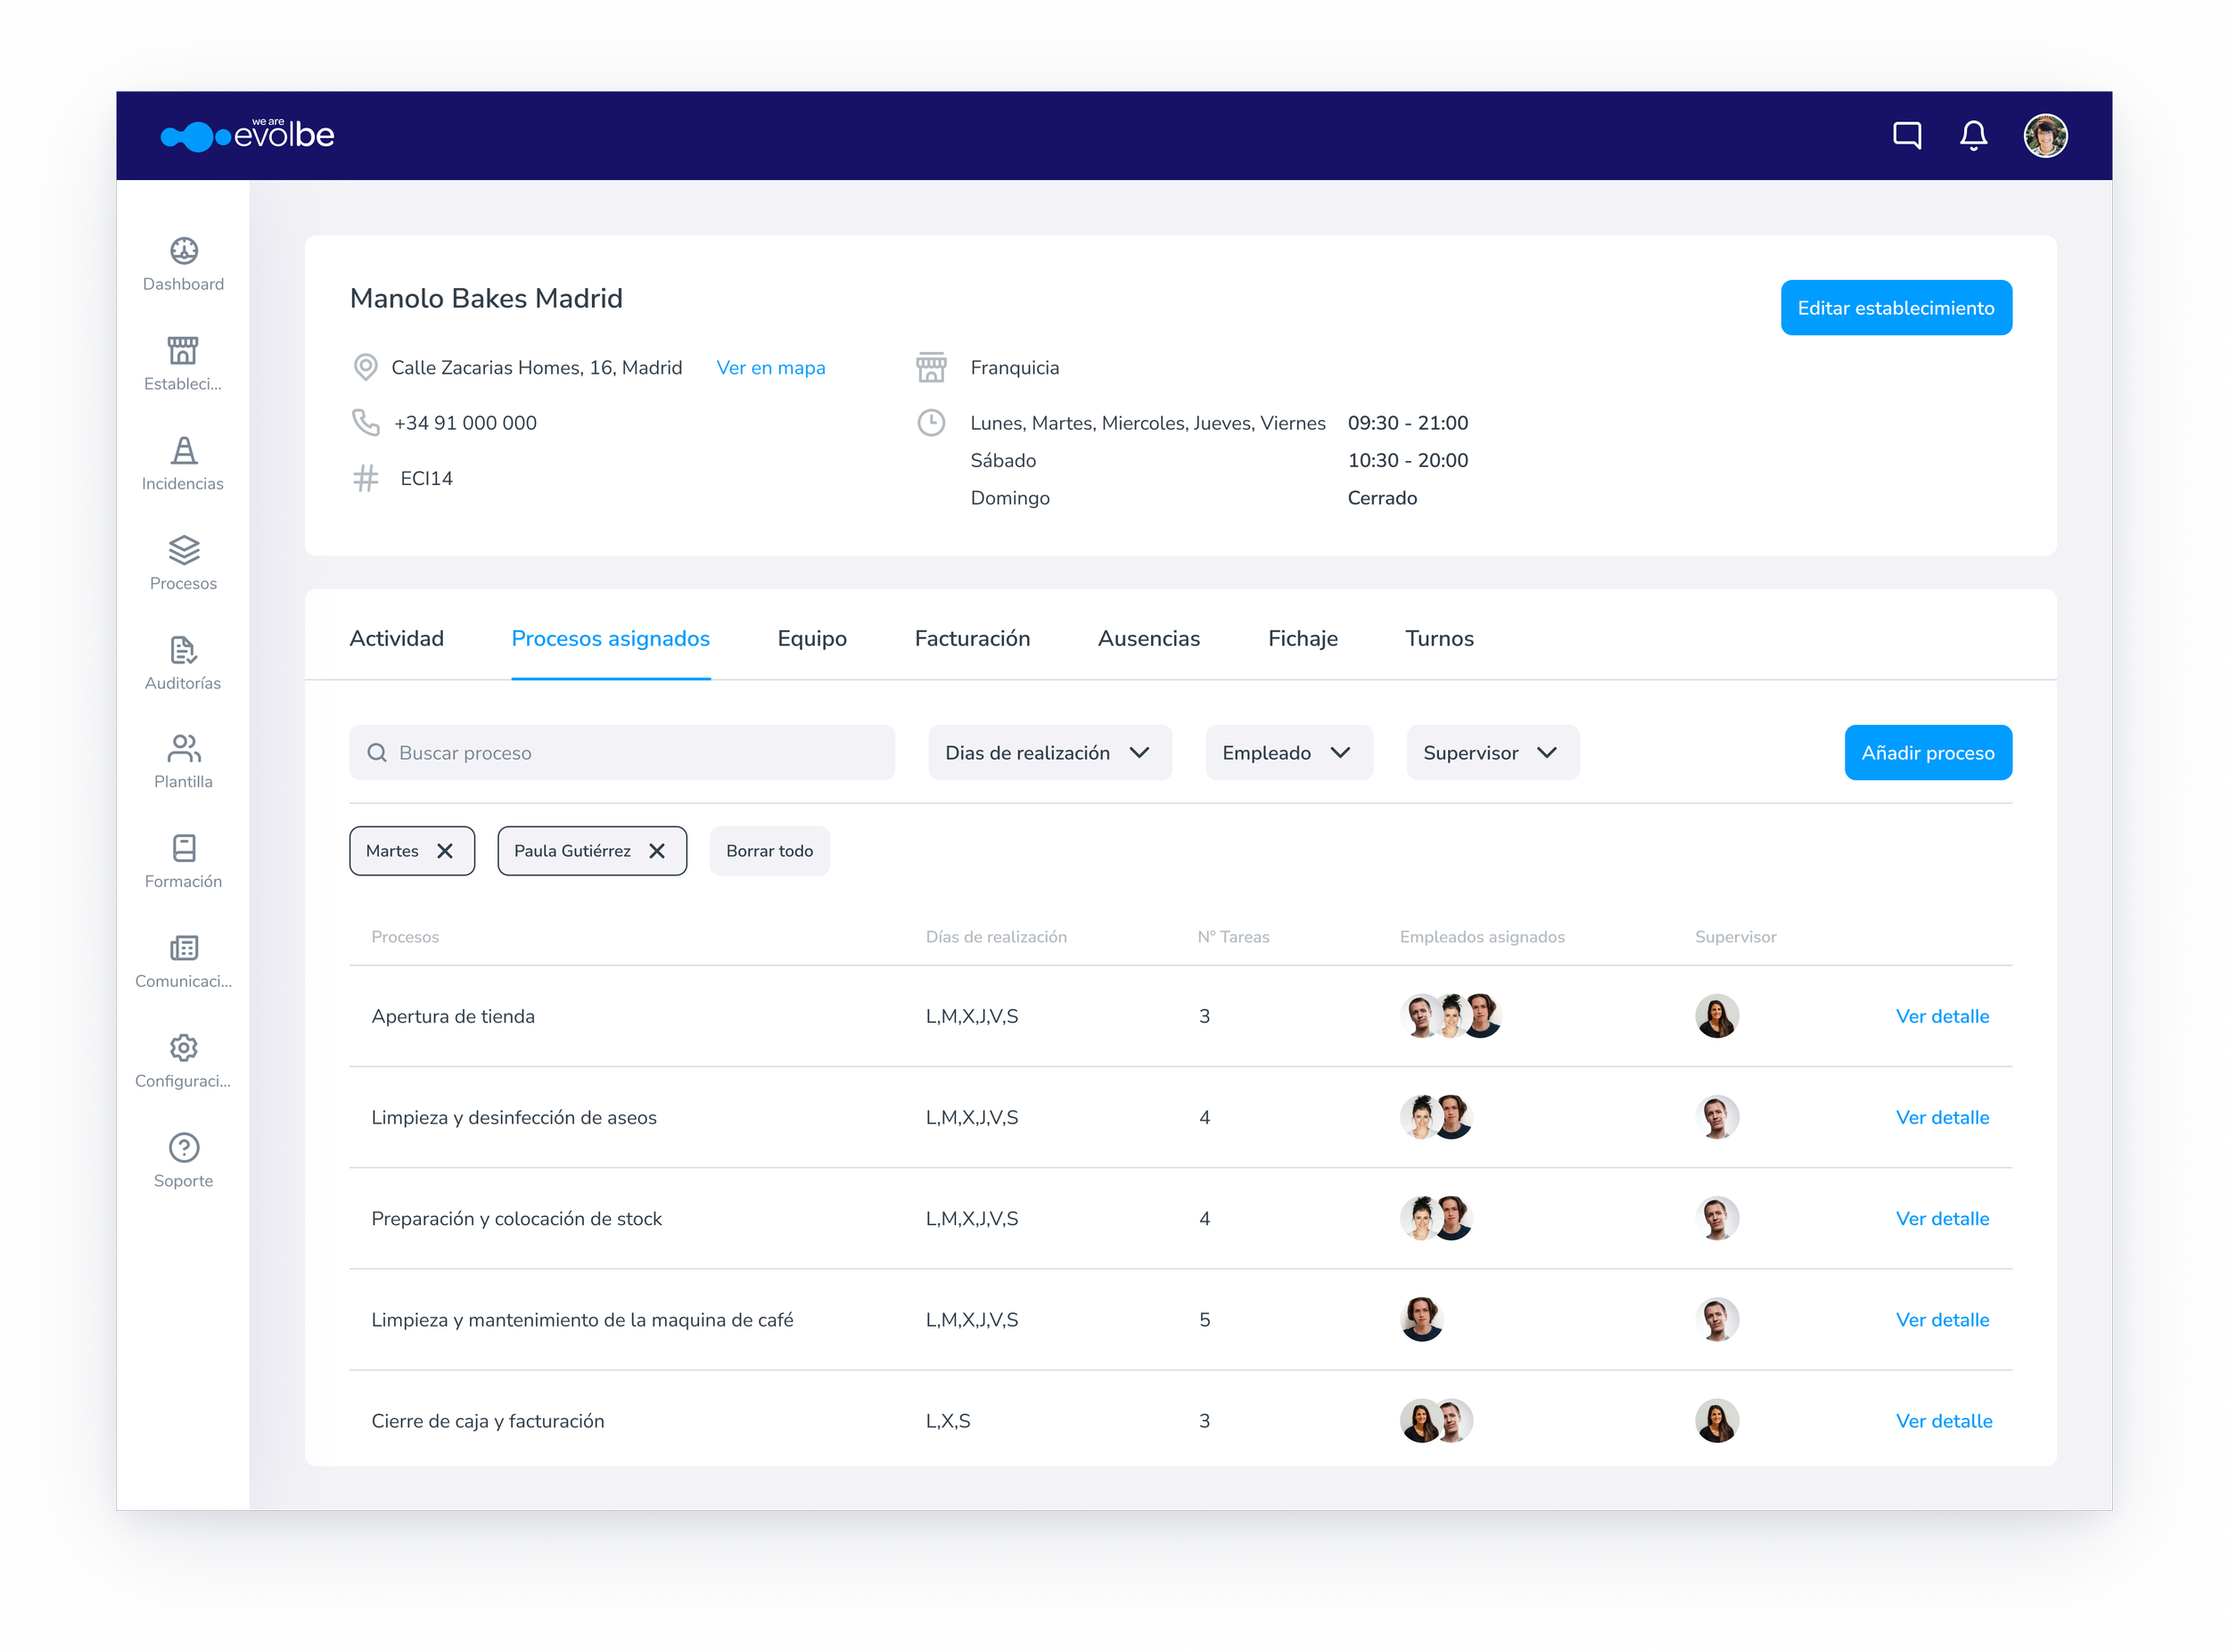Remove the Martes filter chip
This screenshot has width=2229, height=1652.
tap(445, 851)
